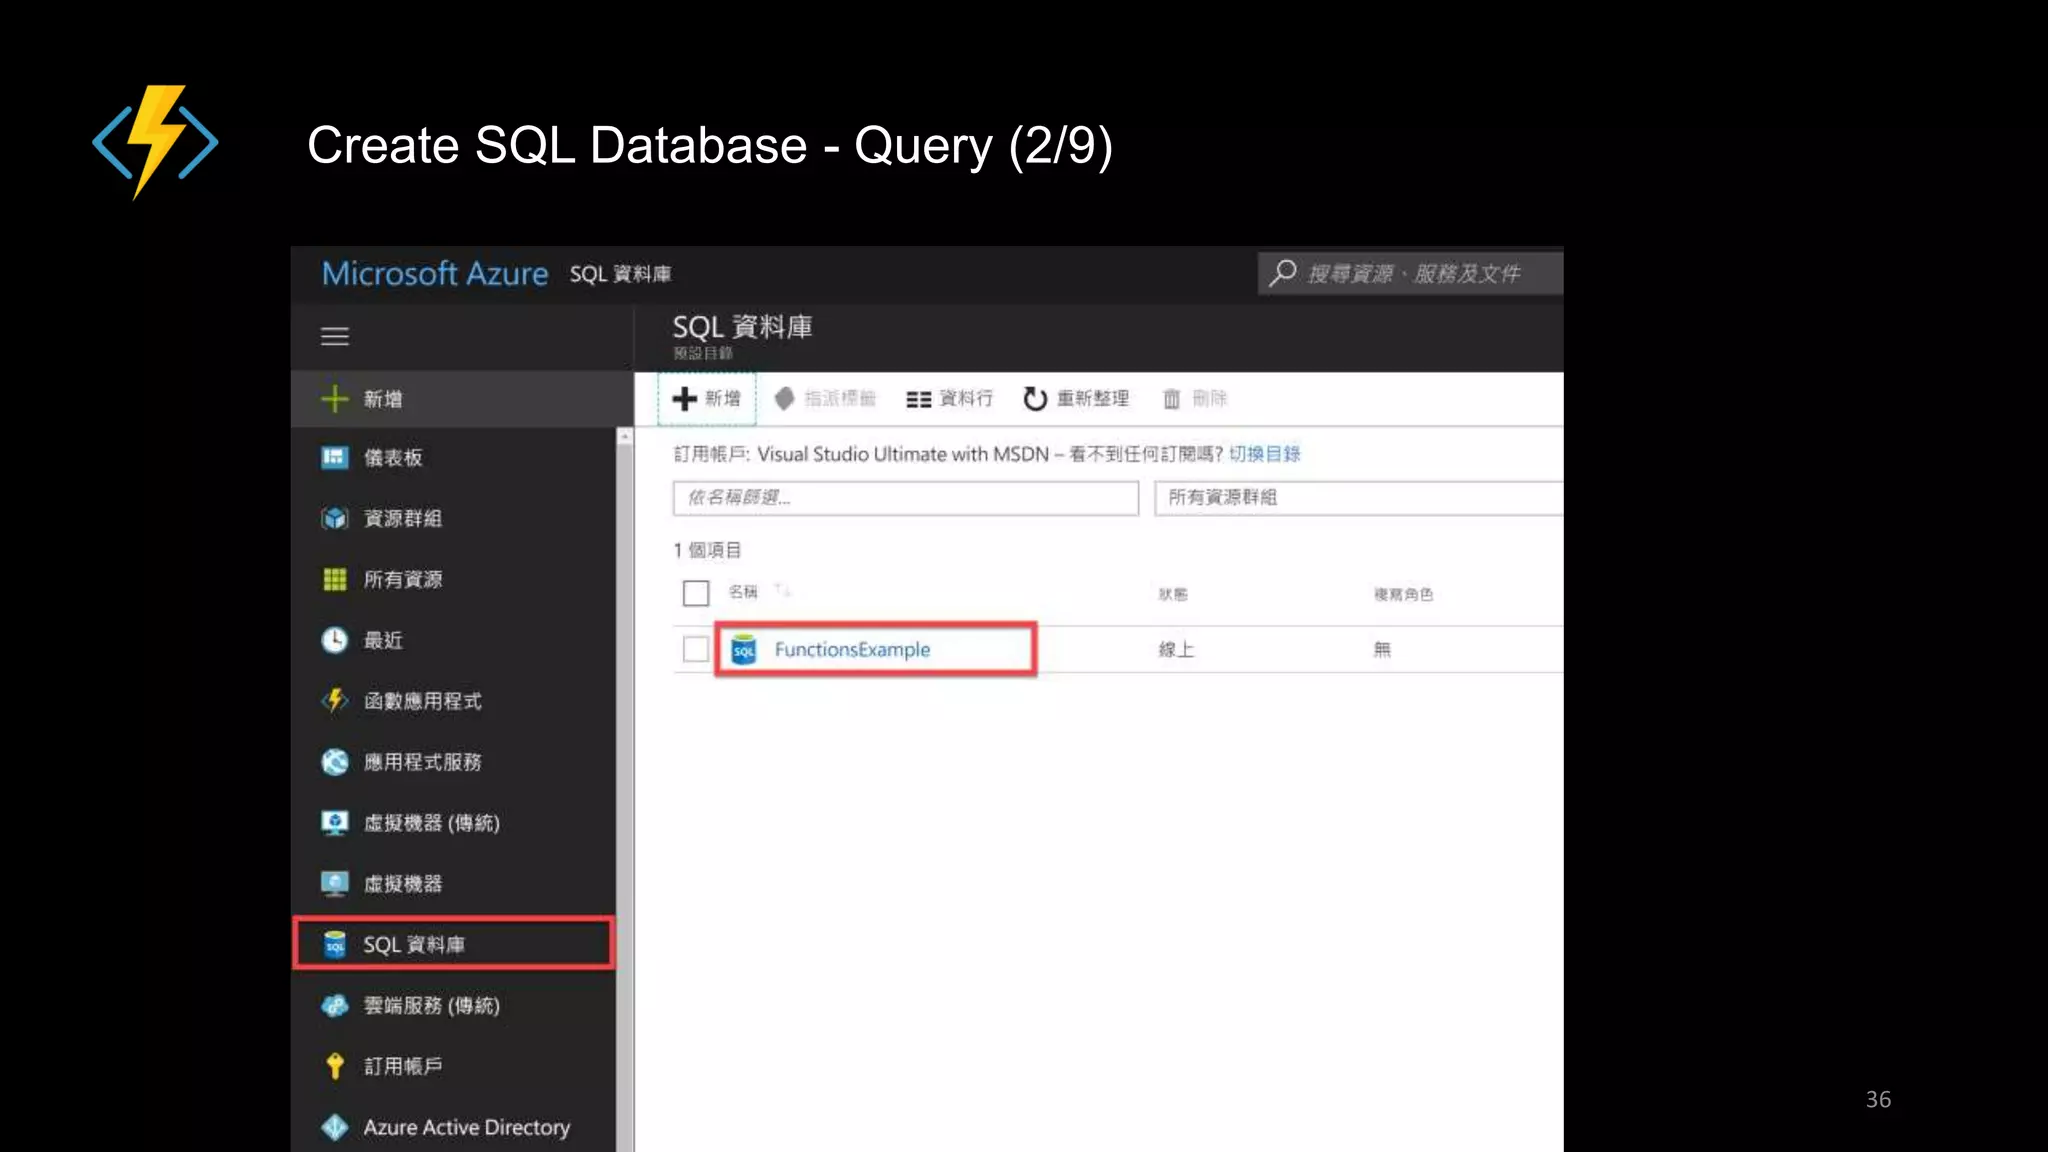Image resolution: width=2048 pixels, height=1152 pixels.
Task: Click 刪除 delete trash toolbar item
Action: click(1195, 399)
